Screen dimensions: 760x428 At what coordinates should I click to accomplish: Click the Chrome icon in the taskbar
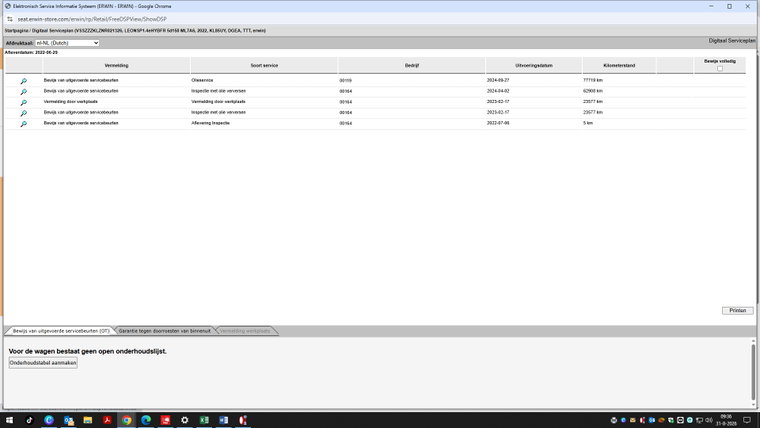127,420
